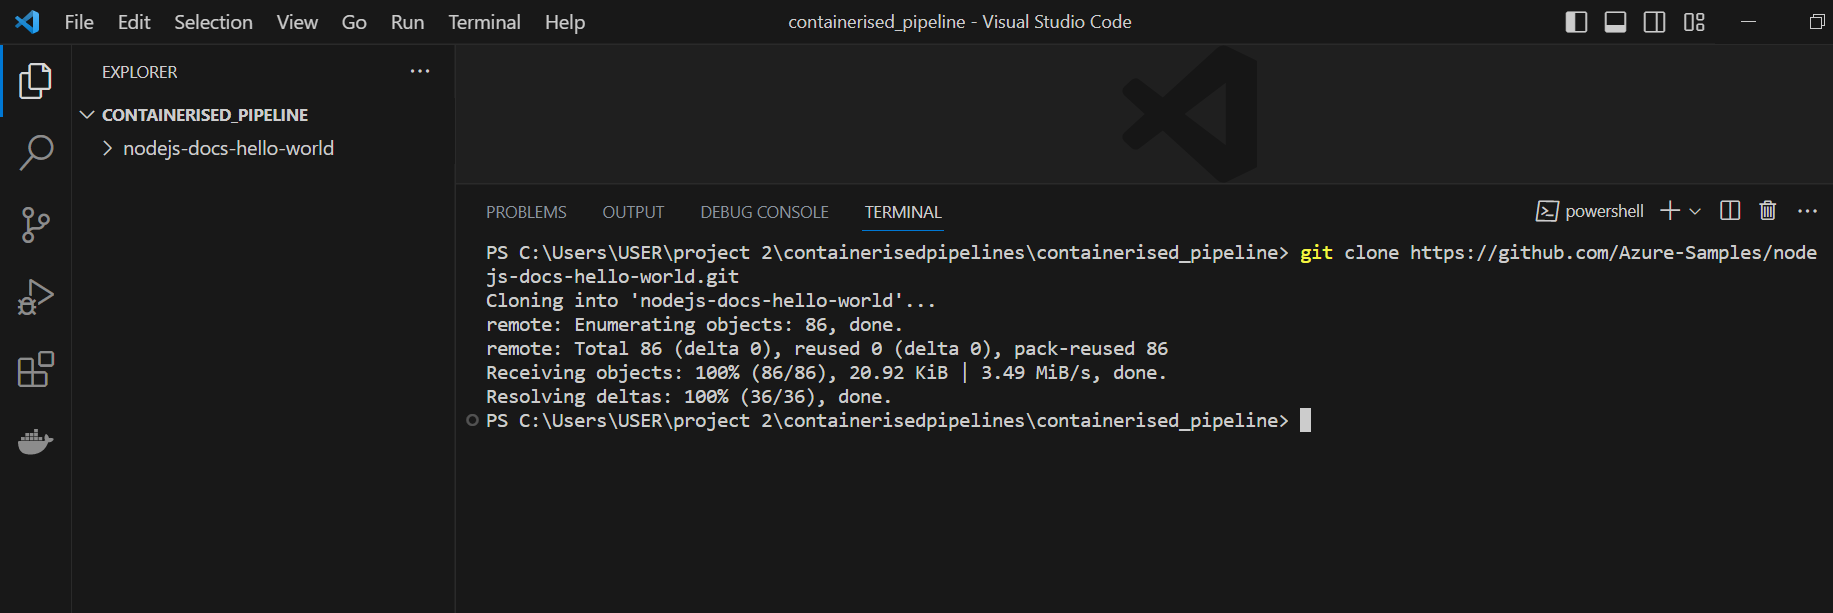Viewport: 1833px width, 613px height.
Task: Open the Extensions view
Action: (35, 369)
